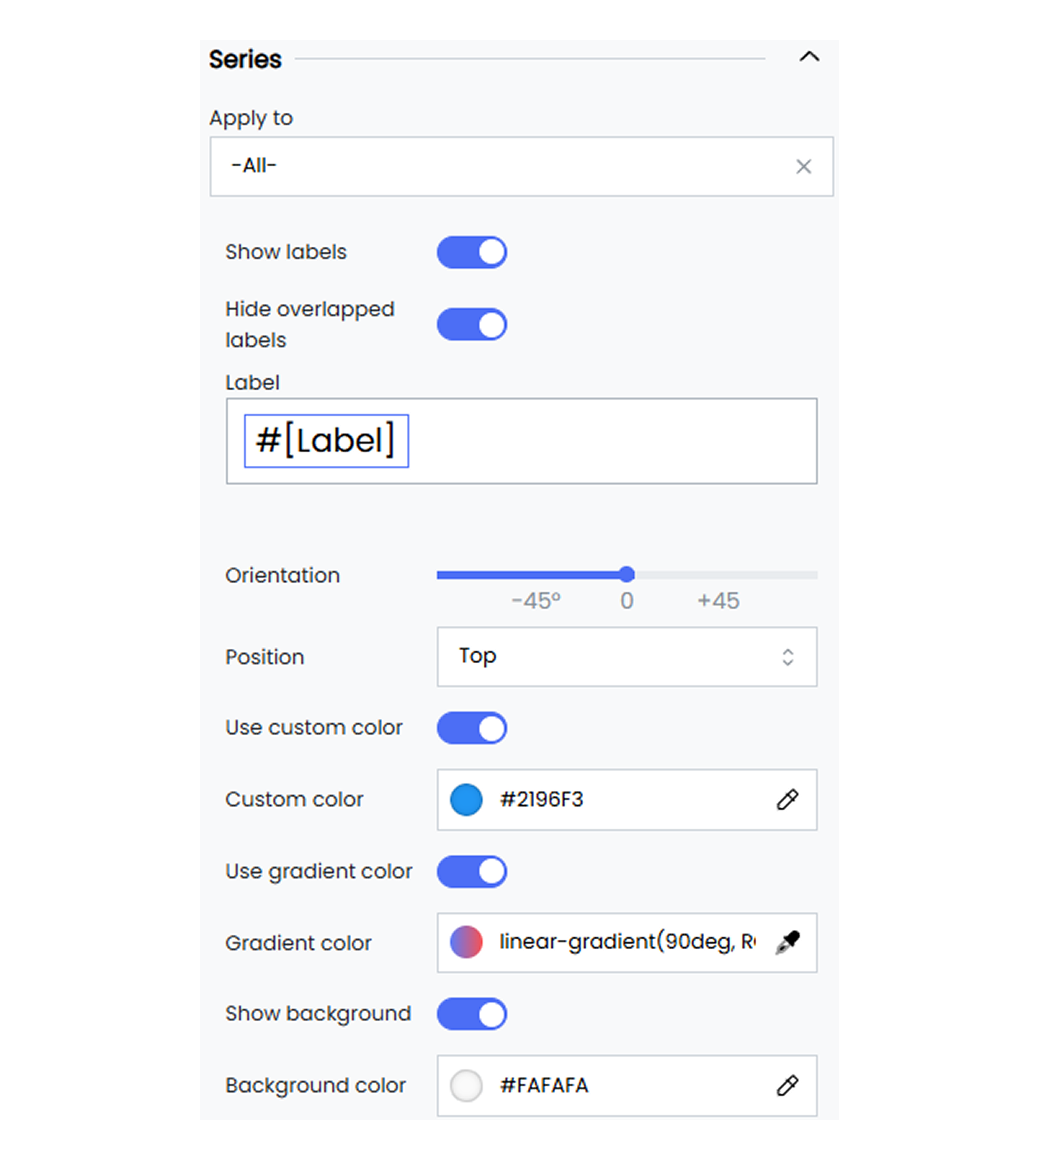
Task: Click the Position dropdown up-down arrows
Action: point(788,657)
